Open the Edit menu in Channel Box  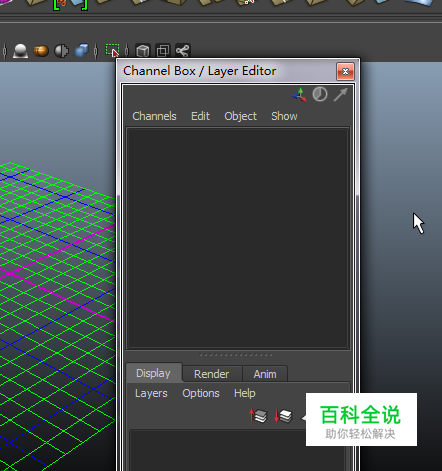pyautogui.click(x=200, y=116)
